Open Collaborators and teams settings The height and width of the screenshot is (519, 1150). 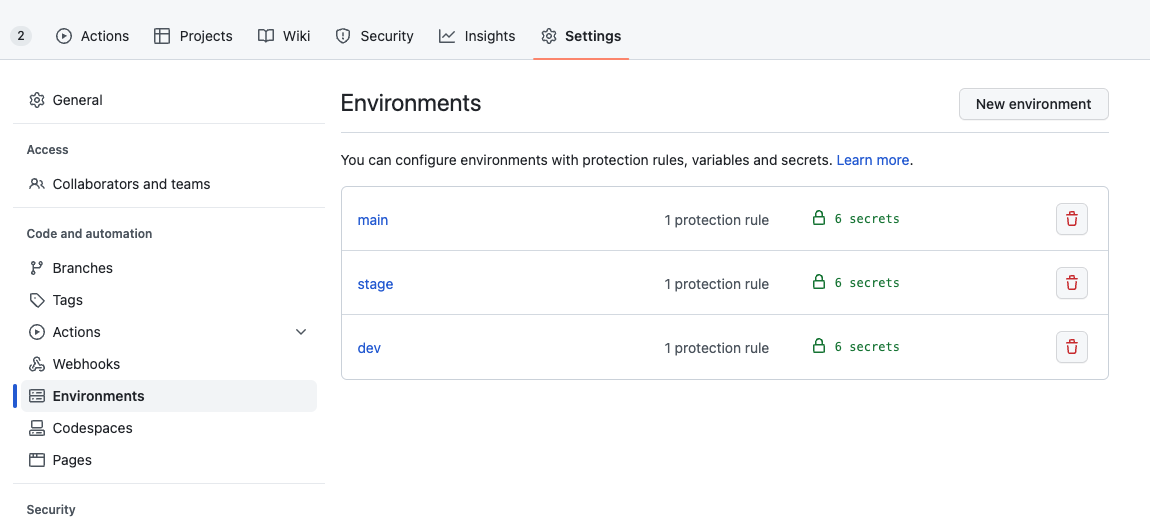click(x=169, y=184)
